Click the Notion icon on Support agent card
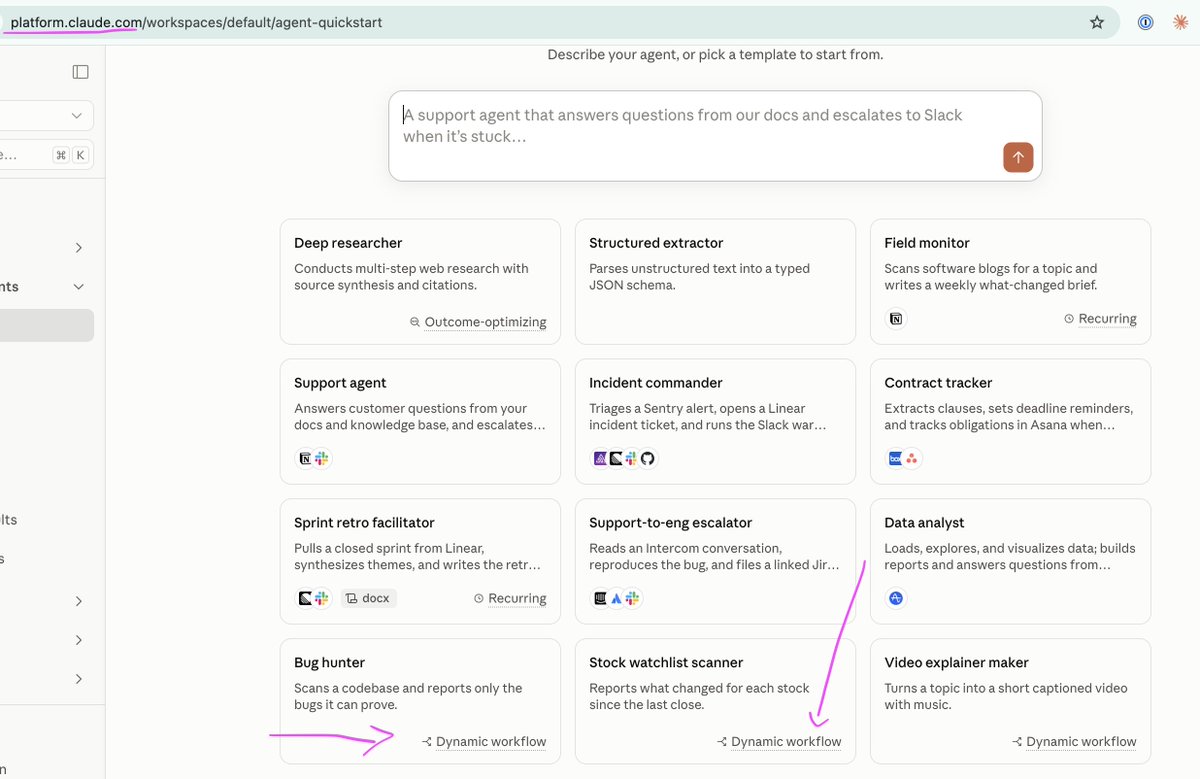This screenshot has width=1200, height=779. 306,459
